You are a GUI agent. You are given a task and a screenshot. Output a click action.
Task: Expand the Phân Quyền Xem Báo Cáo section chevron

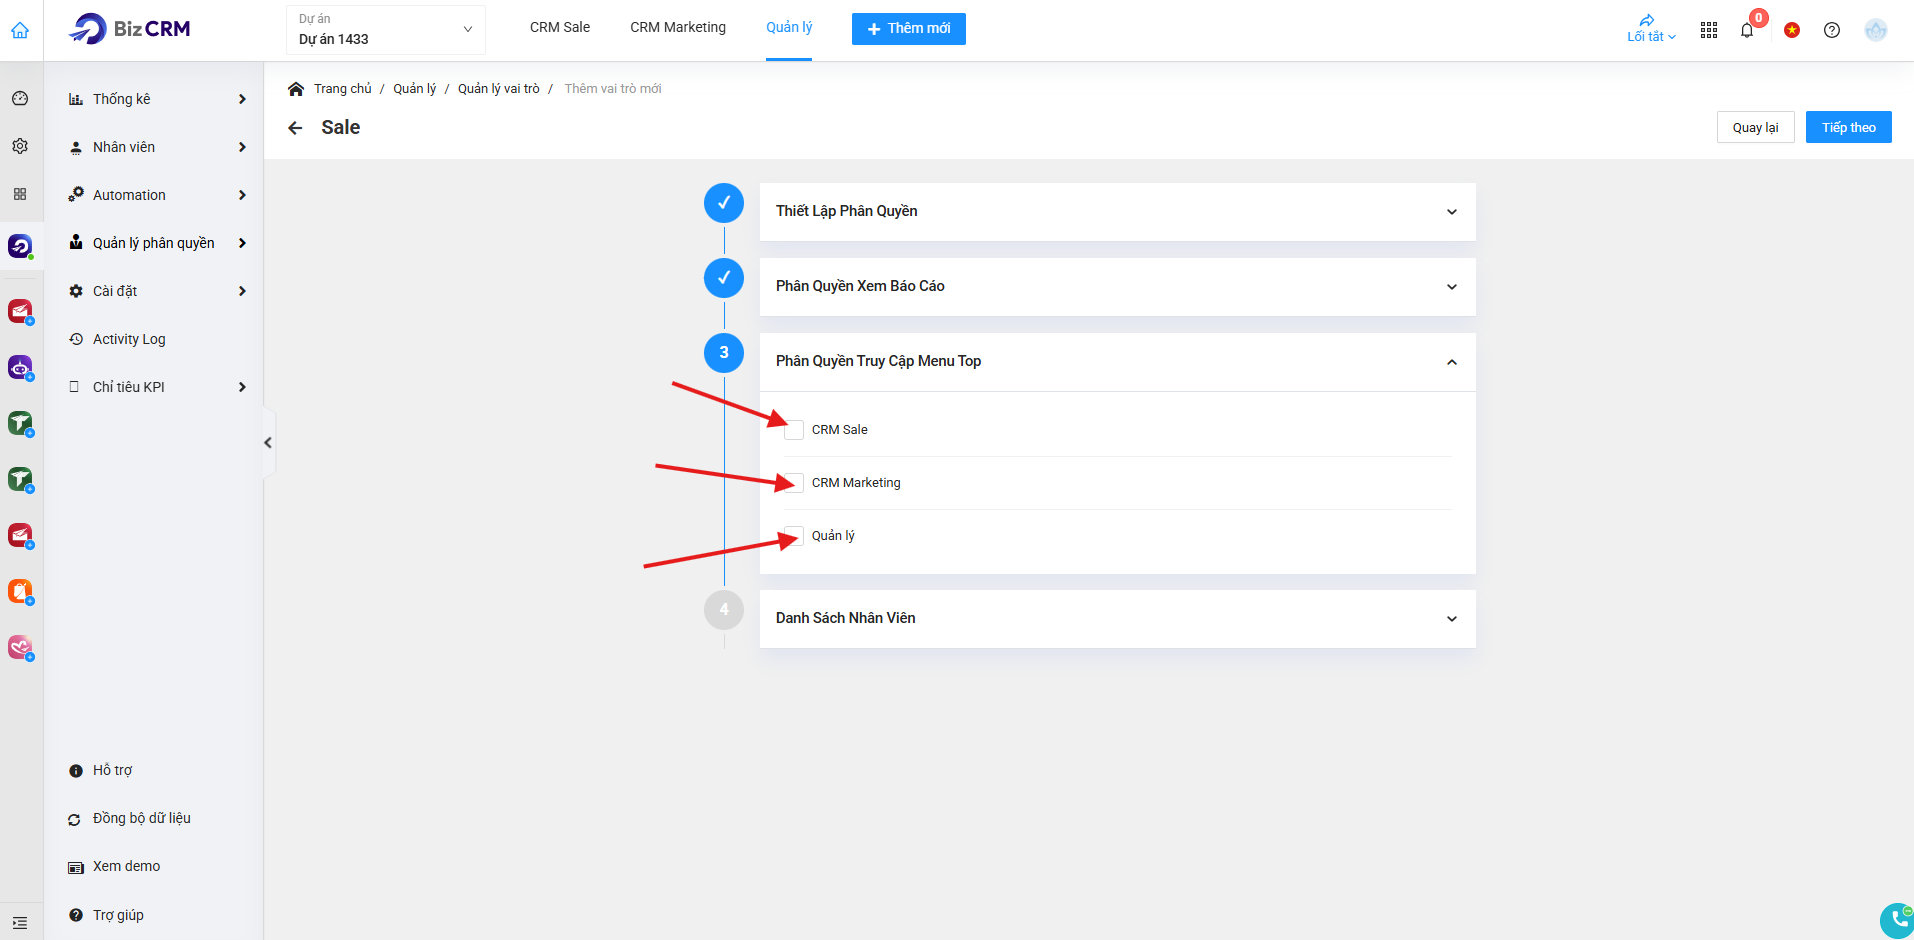[x=1452, y=287]
